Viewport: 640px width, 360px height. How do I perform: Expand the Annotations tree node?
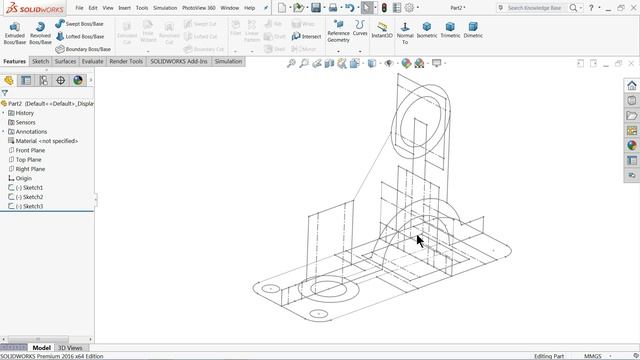(x=4, y=132)
